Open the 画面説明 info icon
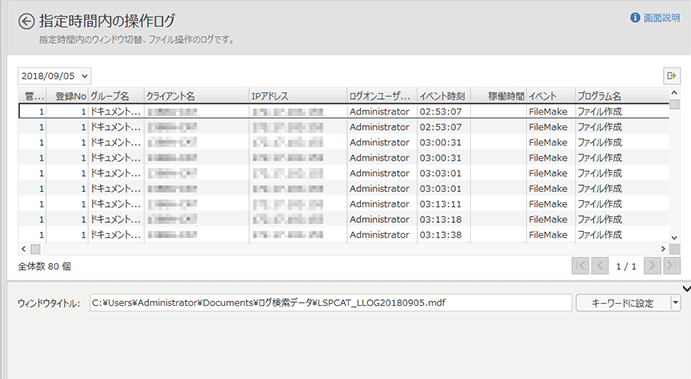The image size is (691, 379). click(x=635, y=18)
